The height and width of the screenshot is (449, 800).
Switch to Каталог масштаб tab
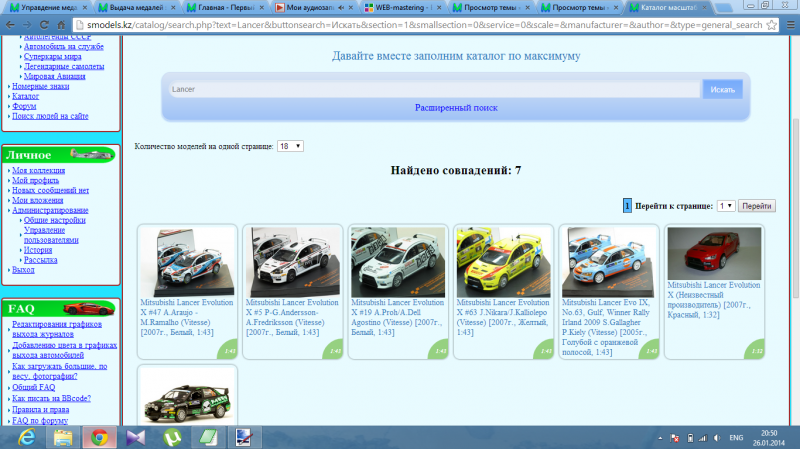[x=668, y=8]
